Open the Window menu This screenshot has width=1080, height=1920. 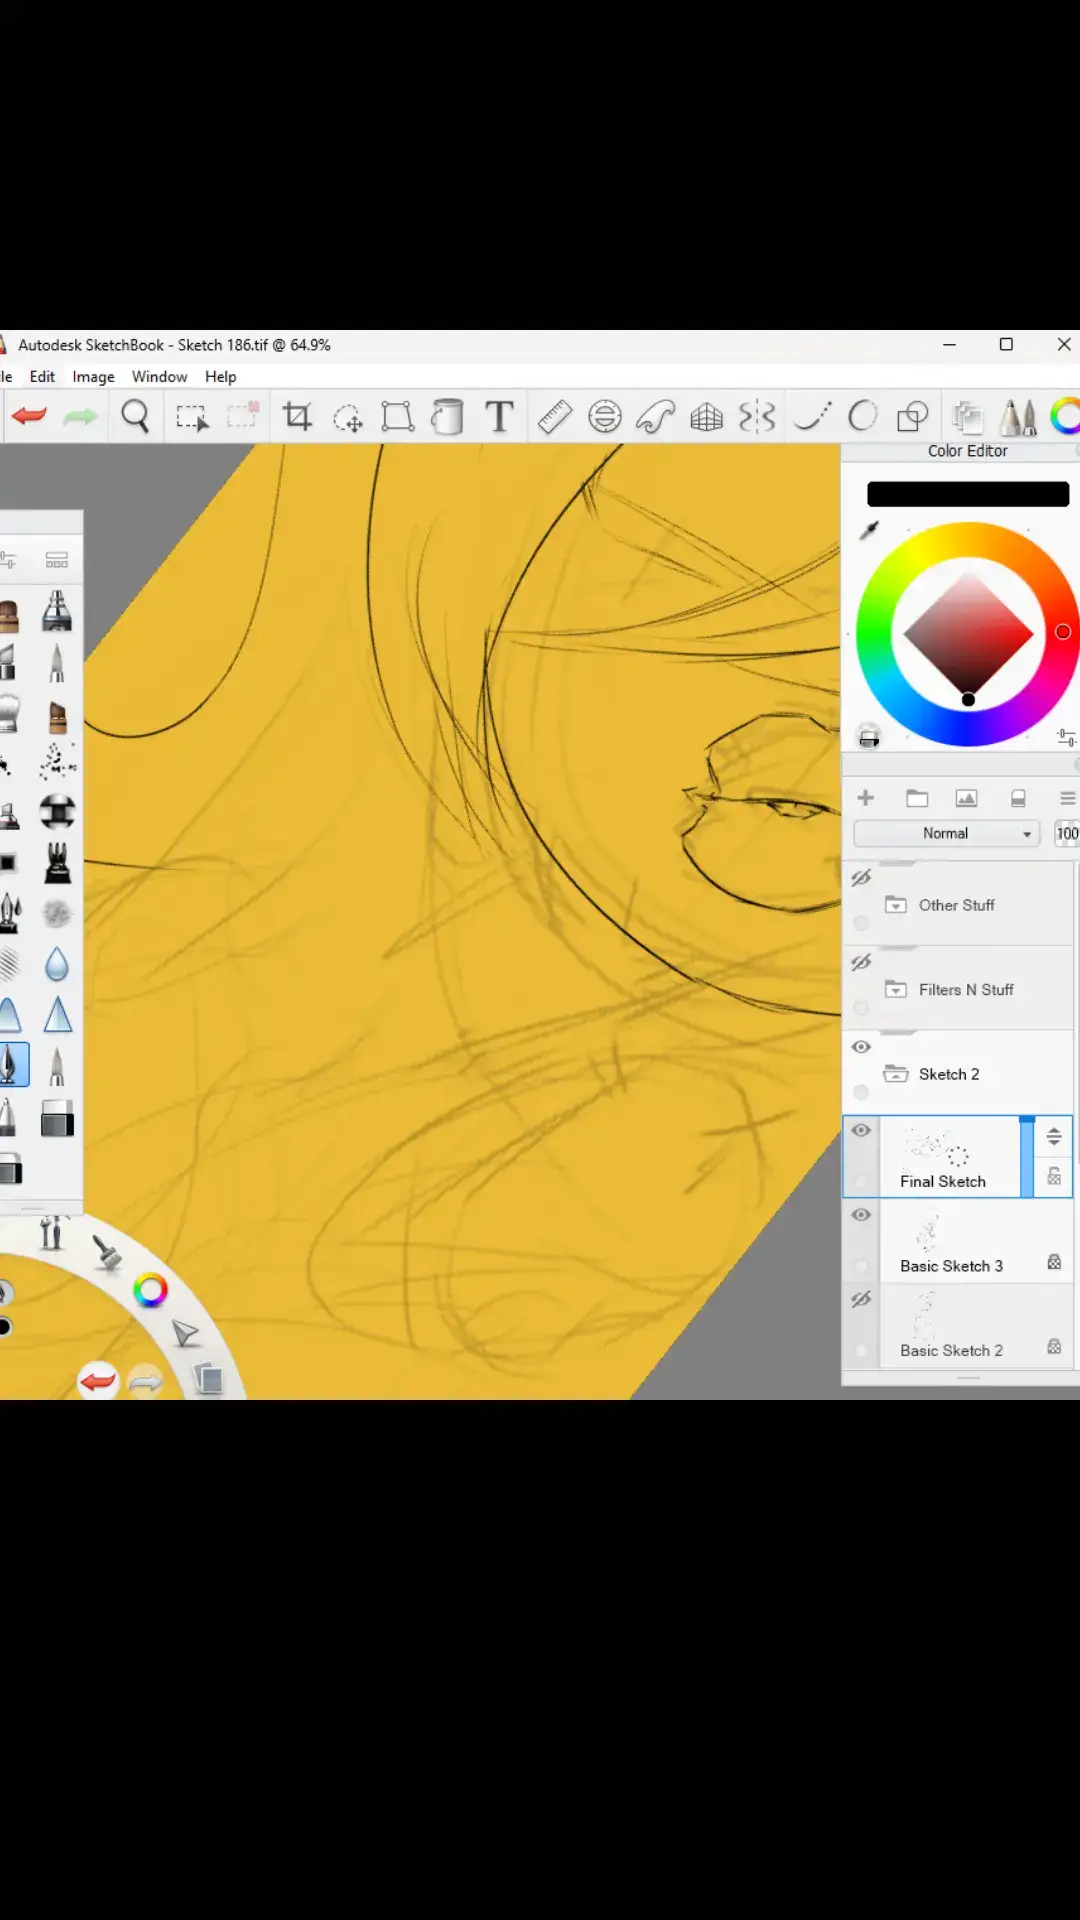point(159,377)
